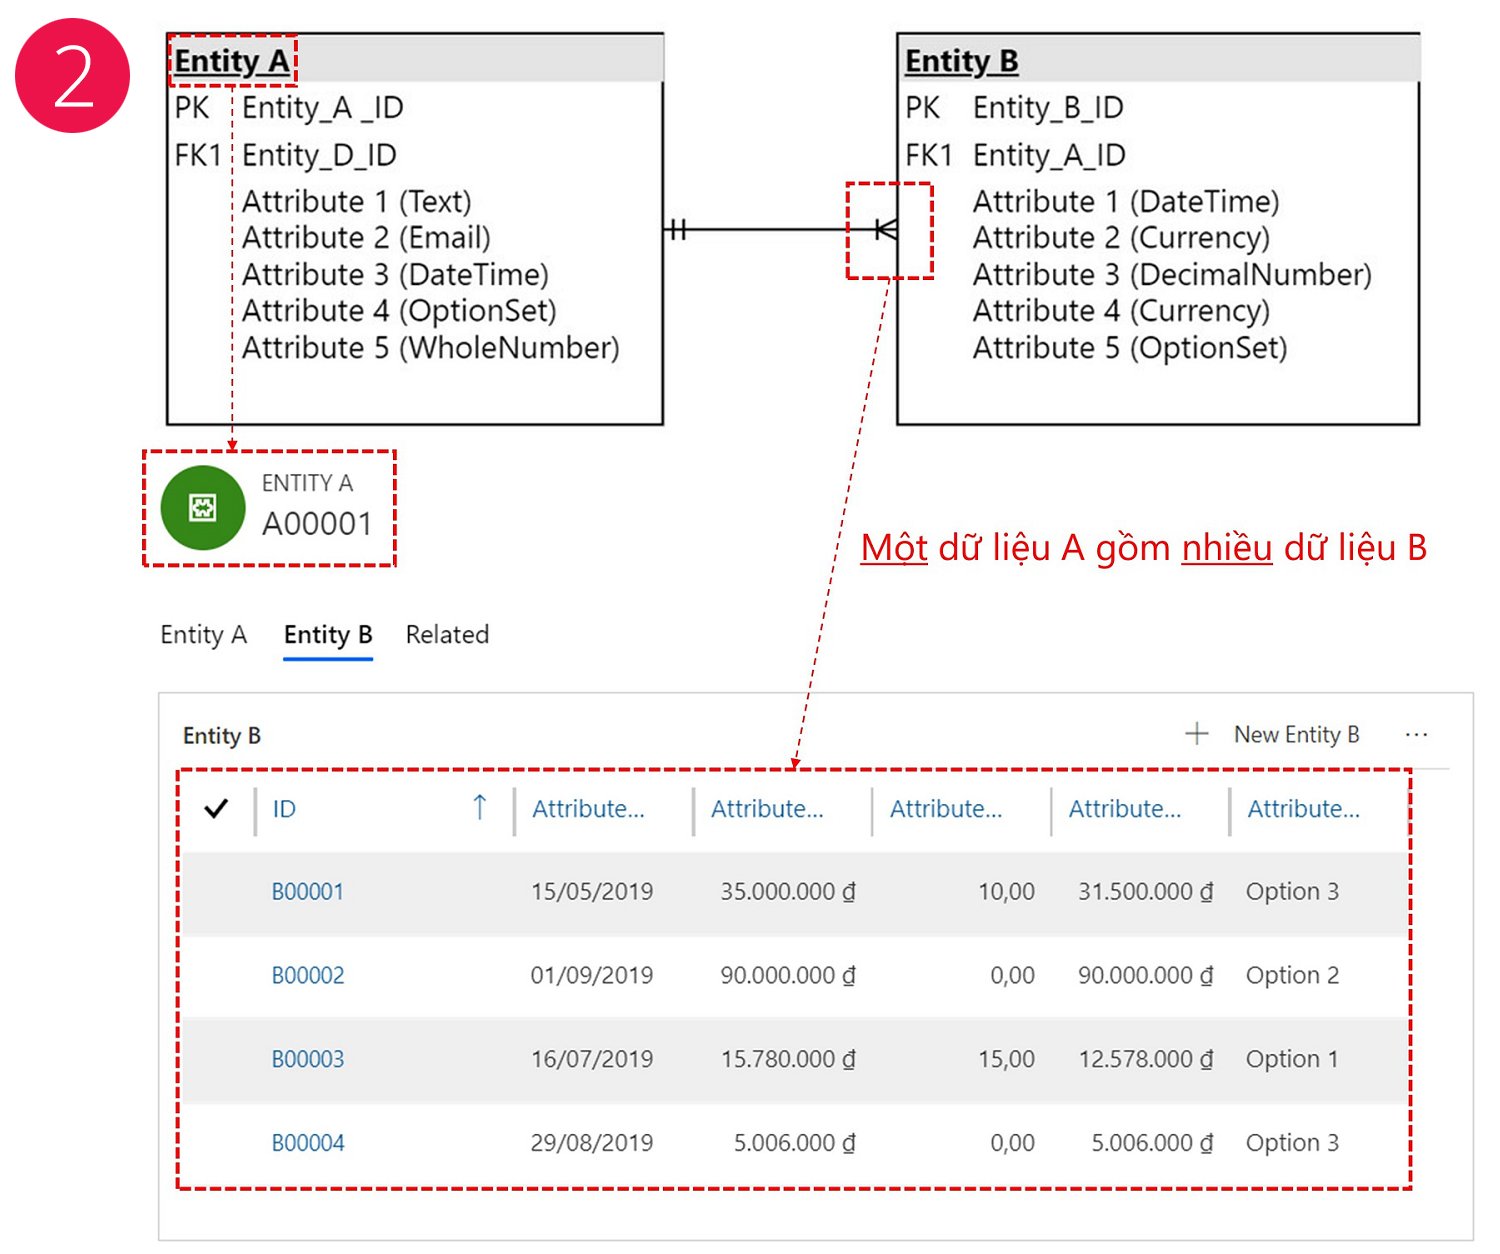Open the Related tab dropdown
1500x1254 pixels.
pyautogui.click(x=447, y=635)
